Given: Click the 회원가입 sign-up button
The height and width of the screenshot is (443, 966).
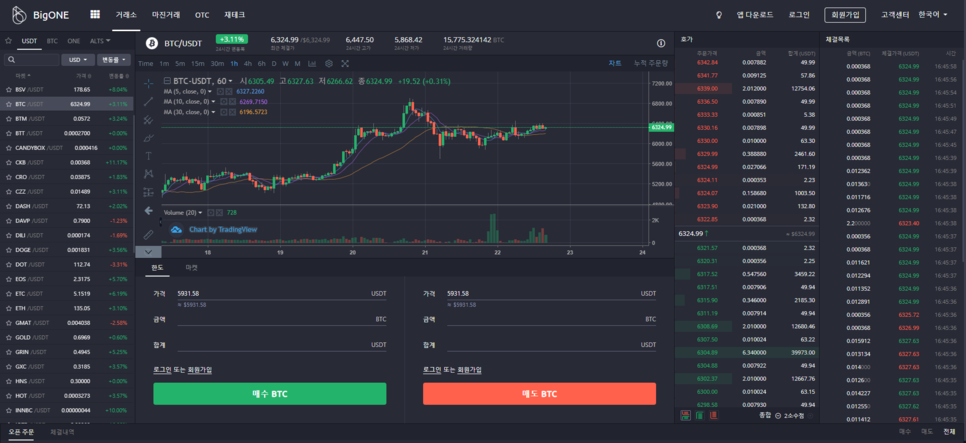Looking at the screenshot, I should (845, 15).
